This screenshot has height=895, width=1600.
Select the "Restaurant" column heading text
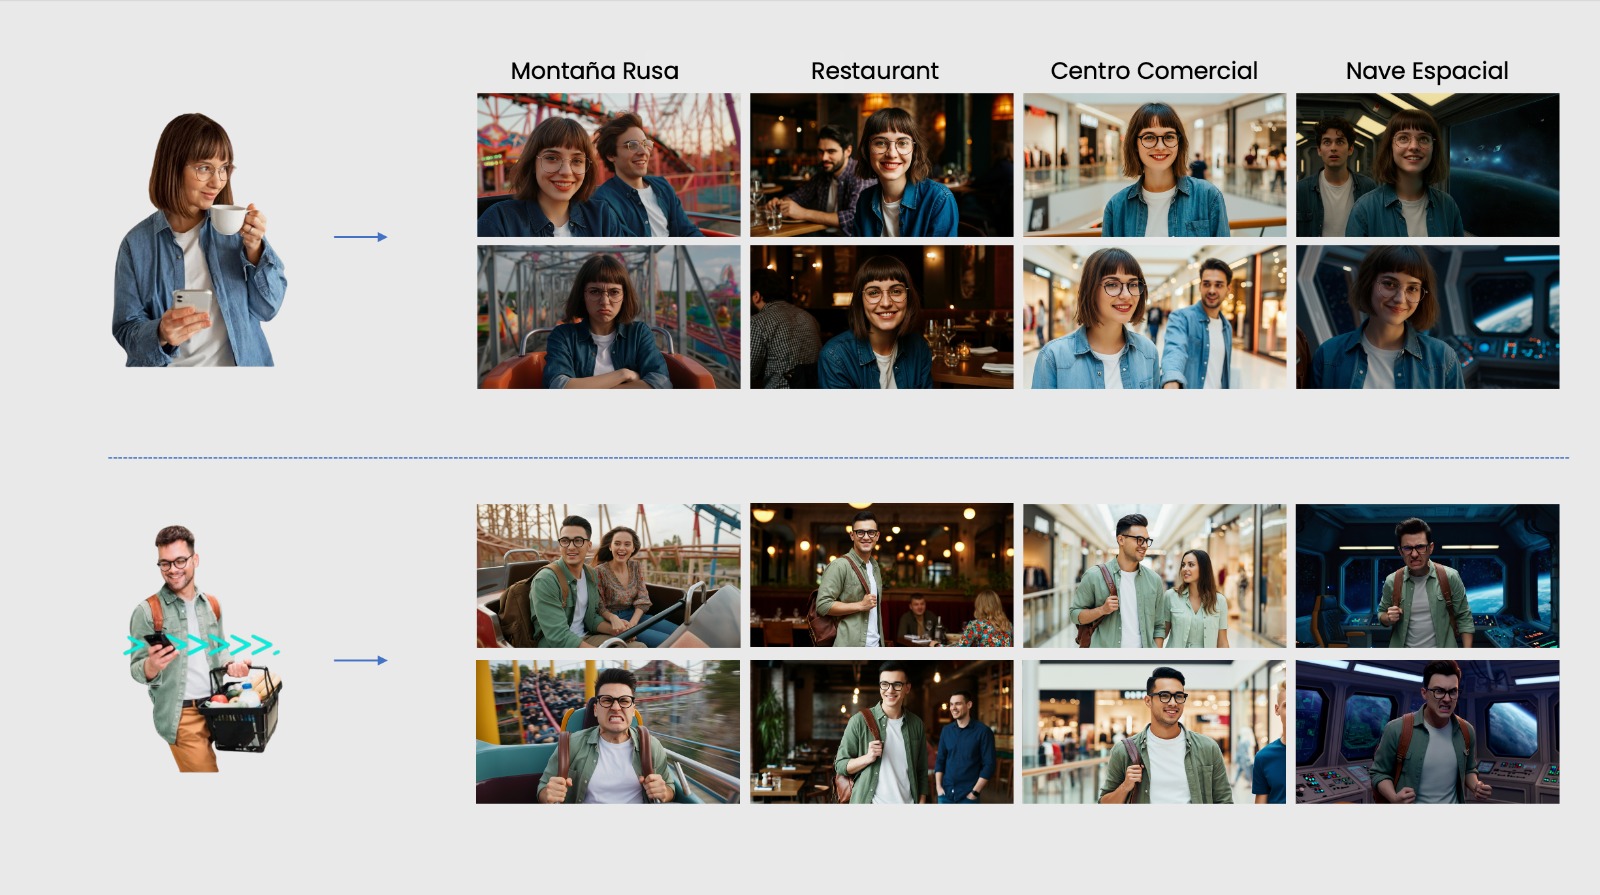pos(874,71)
